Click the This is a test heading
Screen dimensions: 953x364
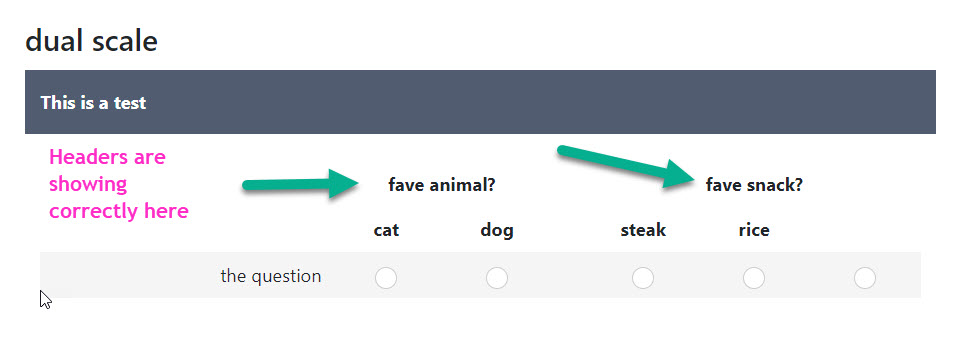[x=94, y=103]
